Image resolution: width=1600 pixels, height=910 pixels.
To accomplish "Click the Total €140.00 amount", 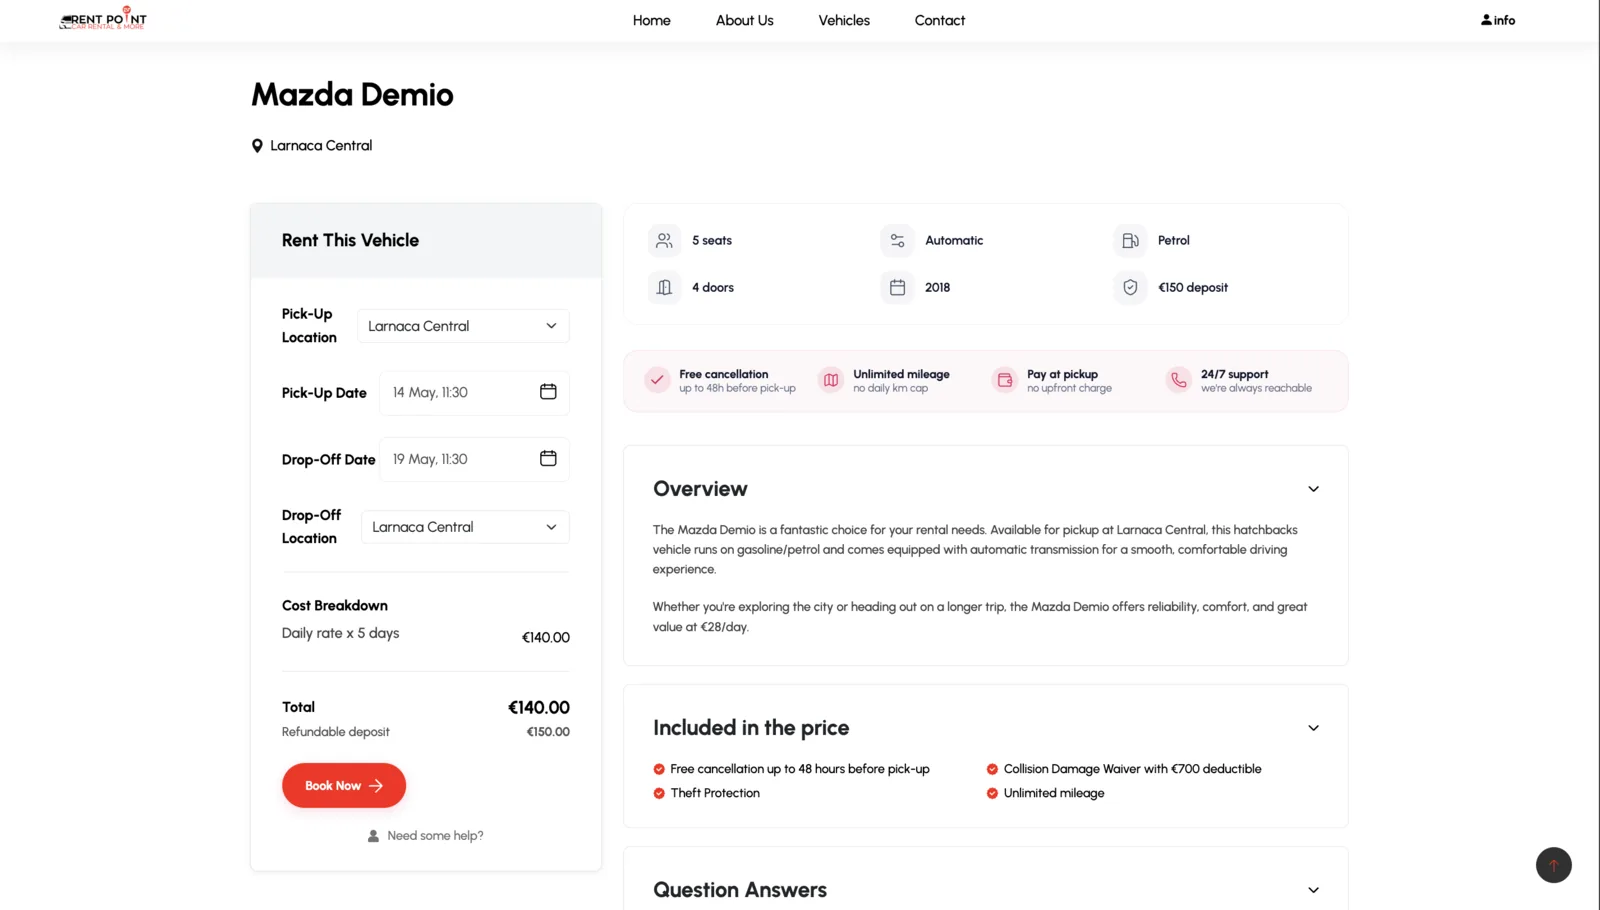I will coord(539,707).
